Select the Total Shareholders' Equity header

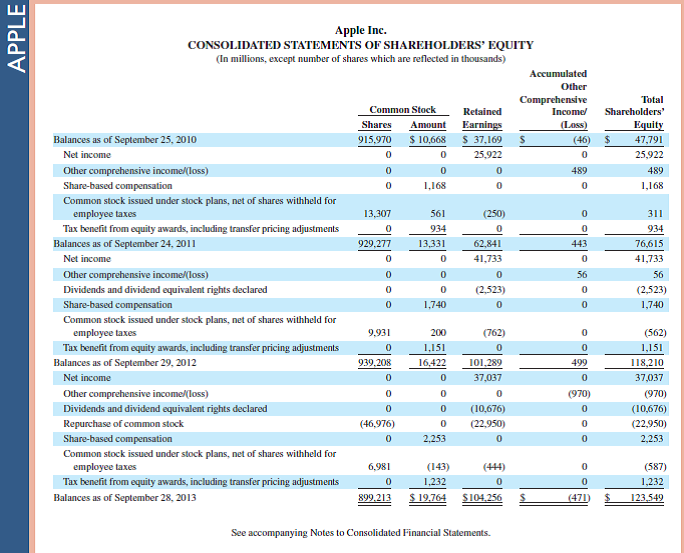[634, 112]
